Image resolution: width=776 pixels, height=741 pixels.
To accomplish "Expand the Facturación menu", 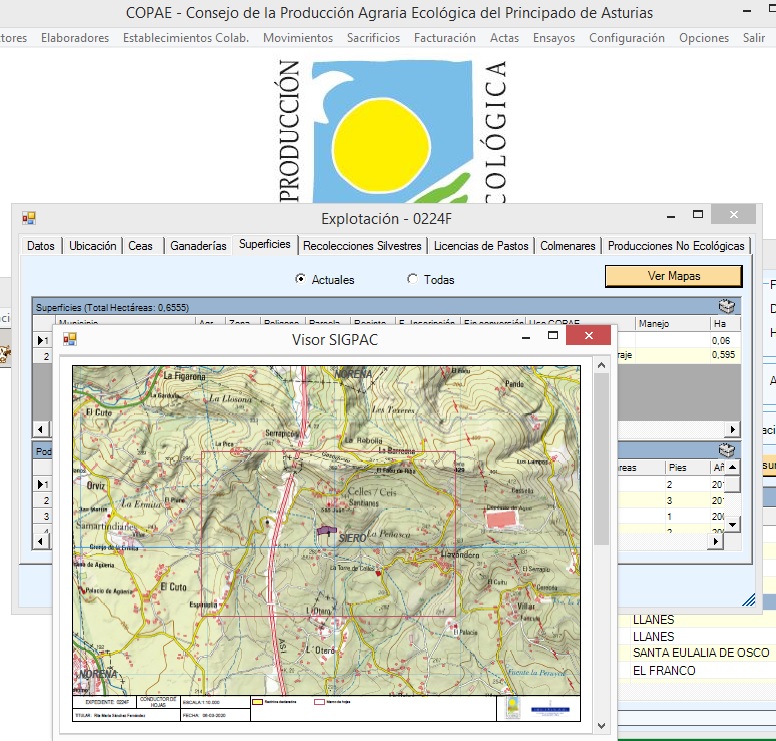I will point(445,38).
